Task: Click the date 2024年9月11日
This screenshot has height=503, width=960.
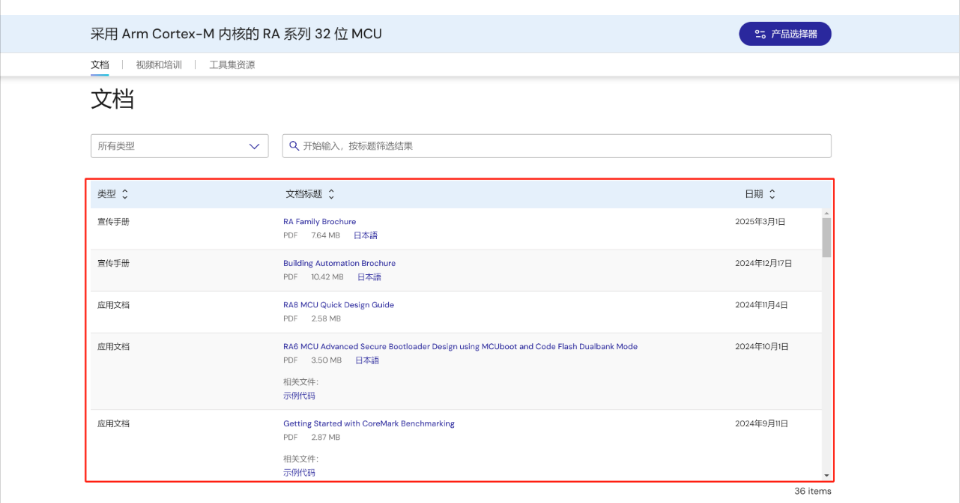Action: 762,423
